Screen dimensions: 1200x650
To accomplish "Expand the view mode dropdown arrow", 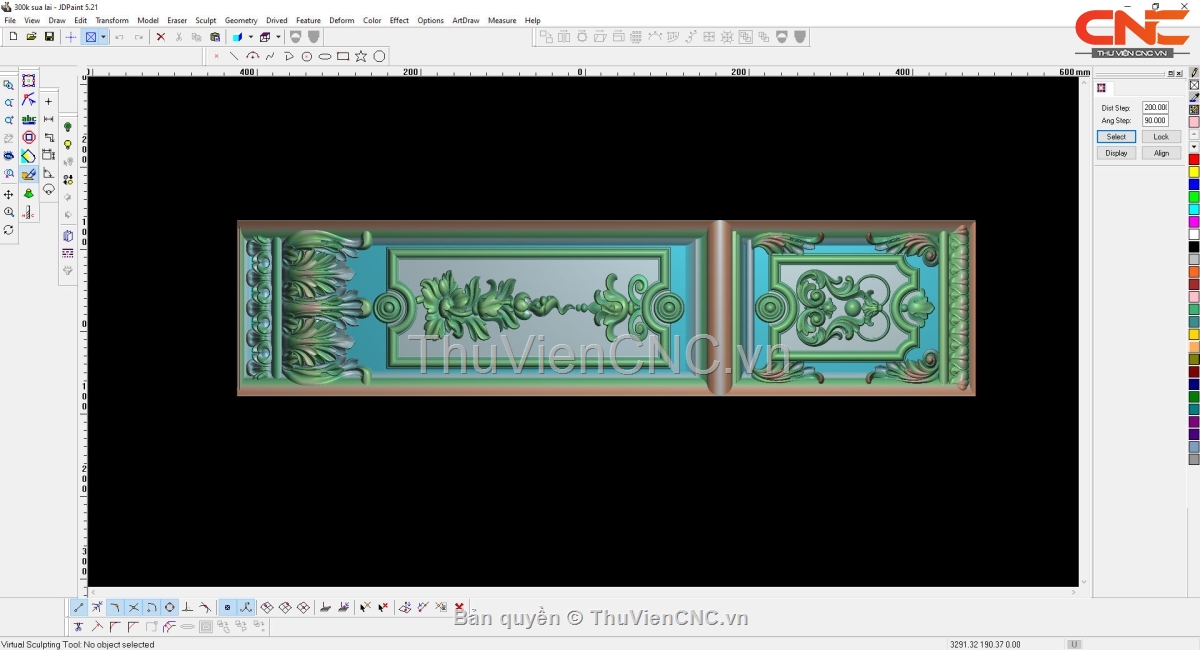I will (x=103, y=37).
